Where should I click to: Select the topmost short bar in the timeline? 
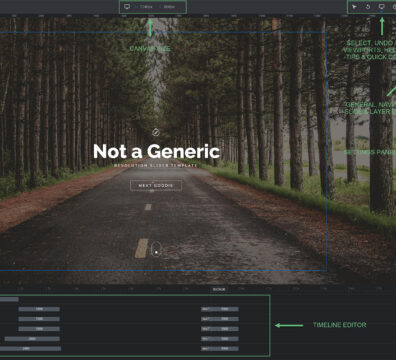point(9,299)
